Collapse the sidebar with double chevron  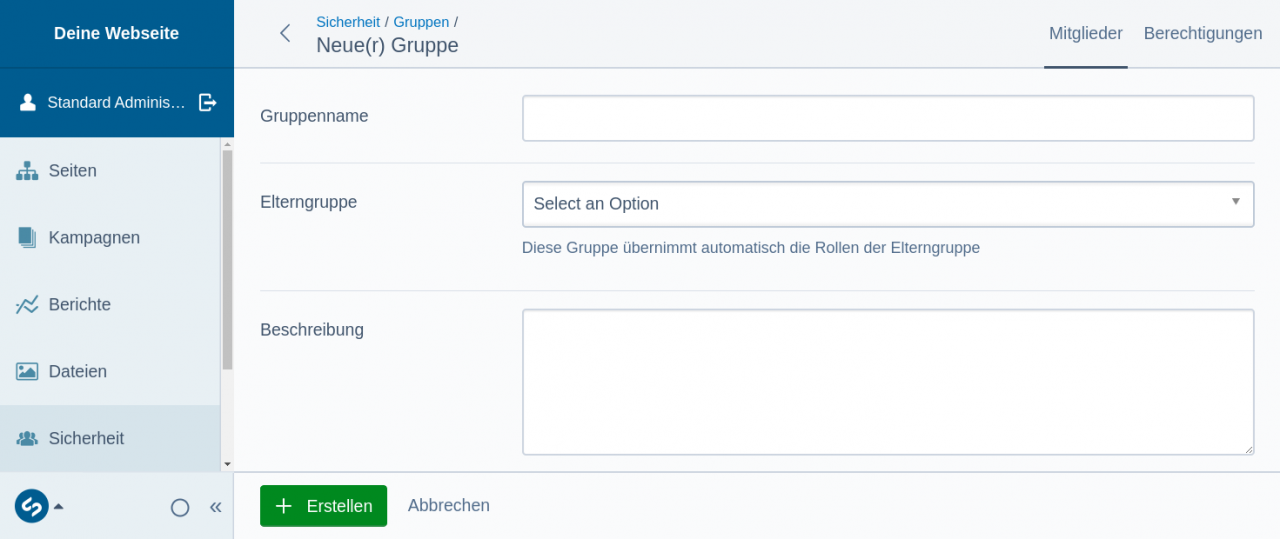215,507
